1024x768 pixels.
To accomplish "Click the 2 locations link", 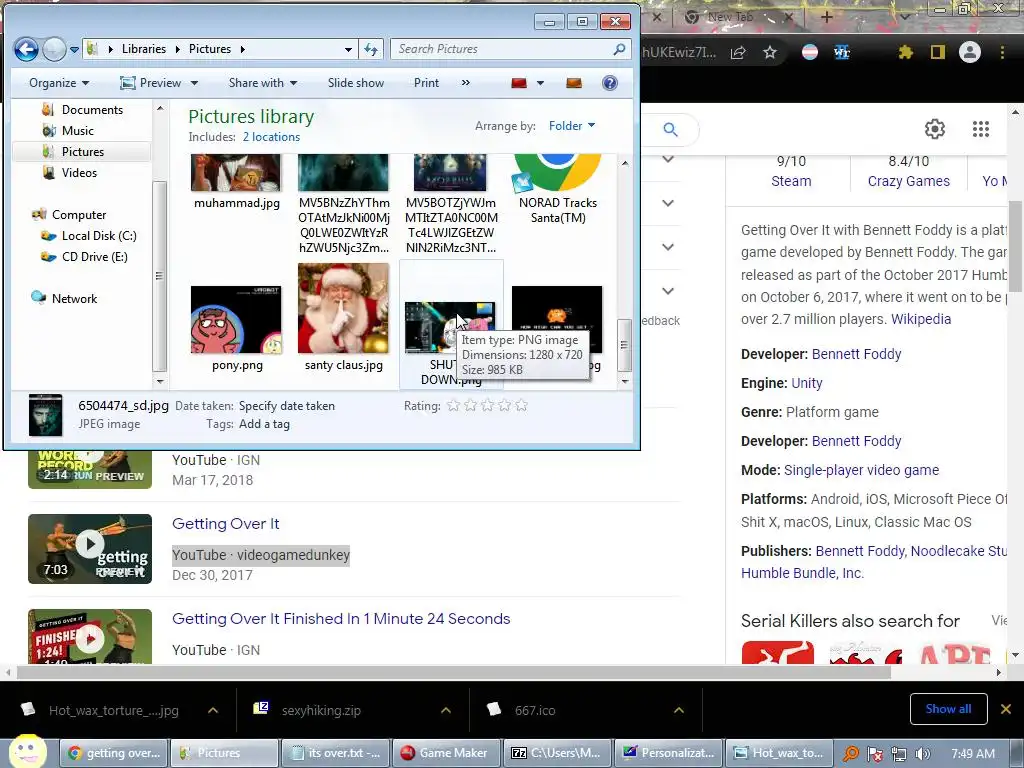I will tap(271, 136).
